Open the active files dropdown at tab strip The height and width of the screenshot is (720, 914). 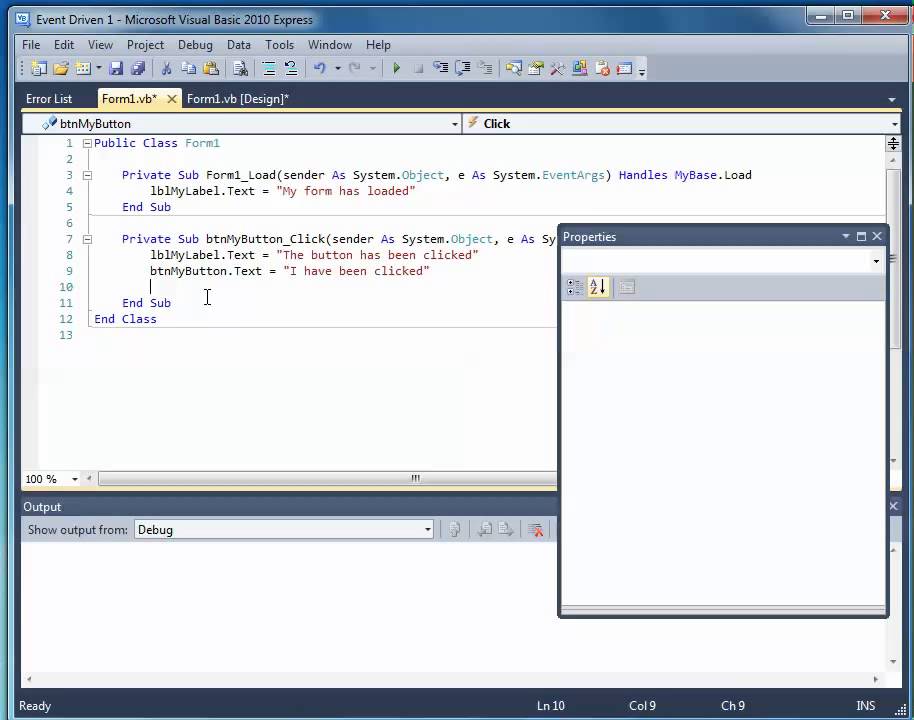pyautogui.click(x=892, y=100)
